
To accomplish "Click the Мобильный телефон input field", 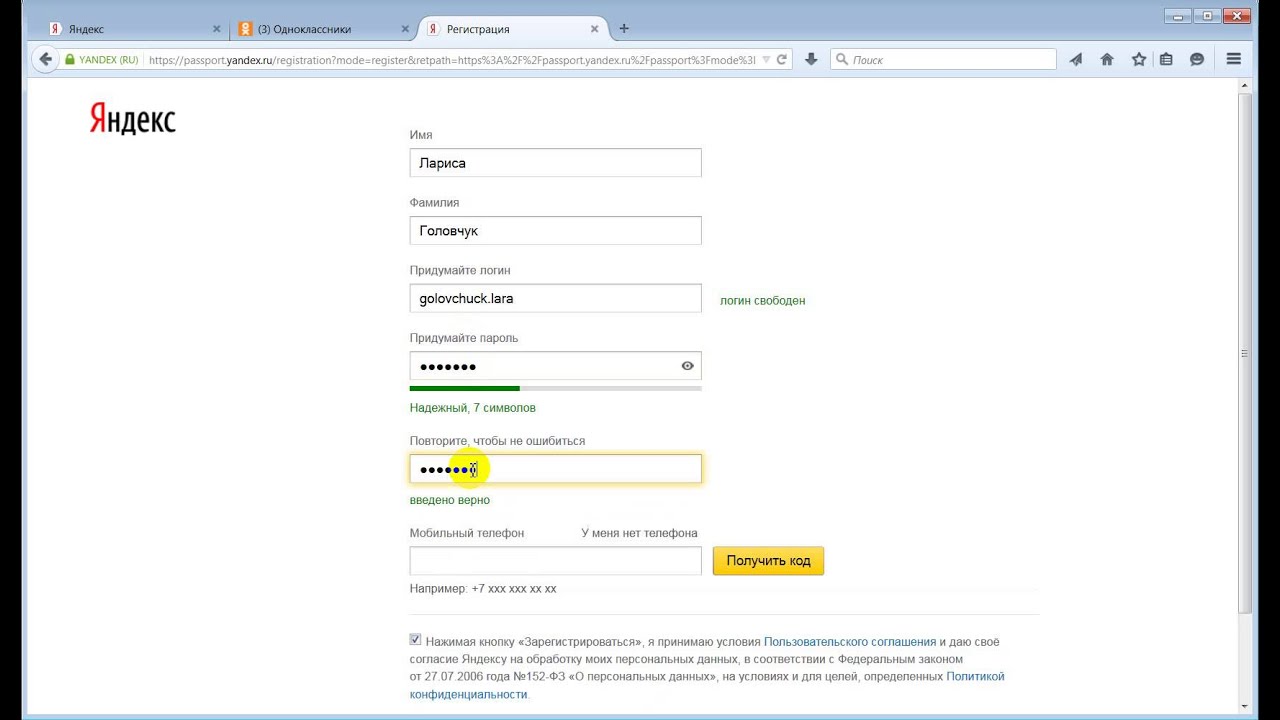I will [x=555, y=561].
